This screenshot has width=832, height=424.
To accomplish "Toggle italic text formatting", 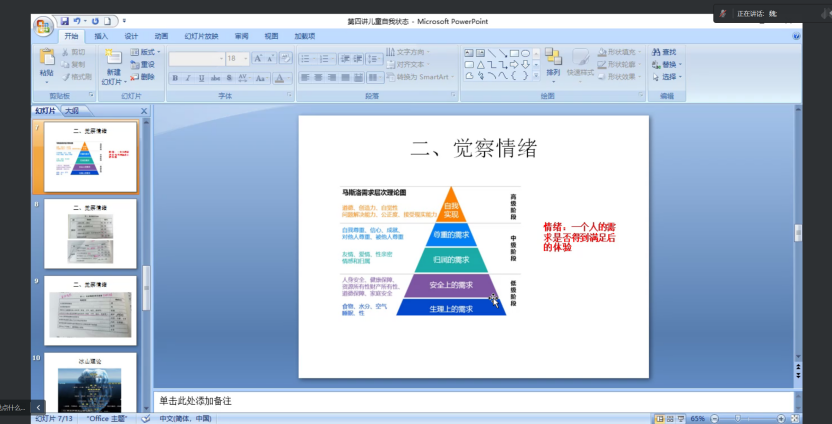I will 188,77.
